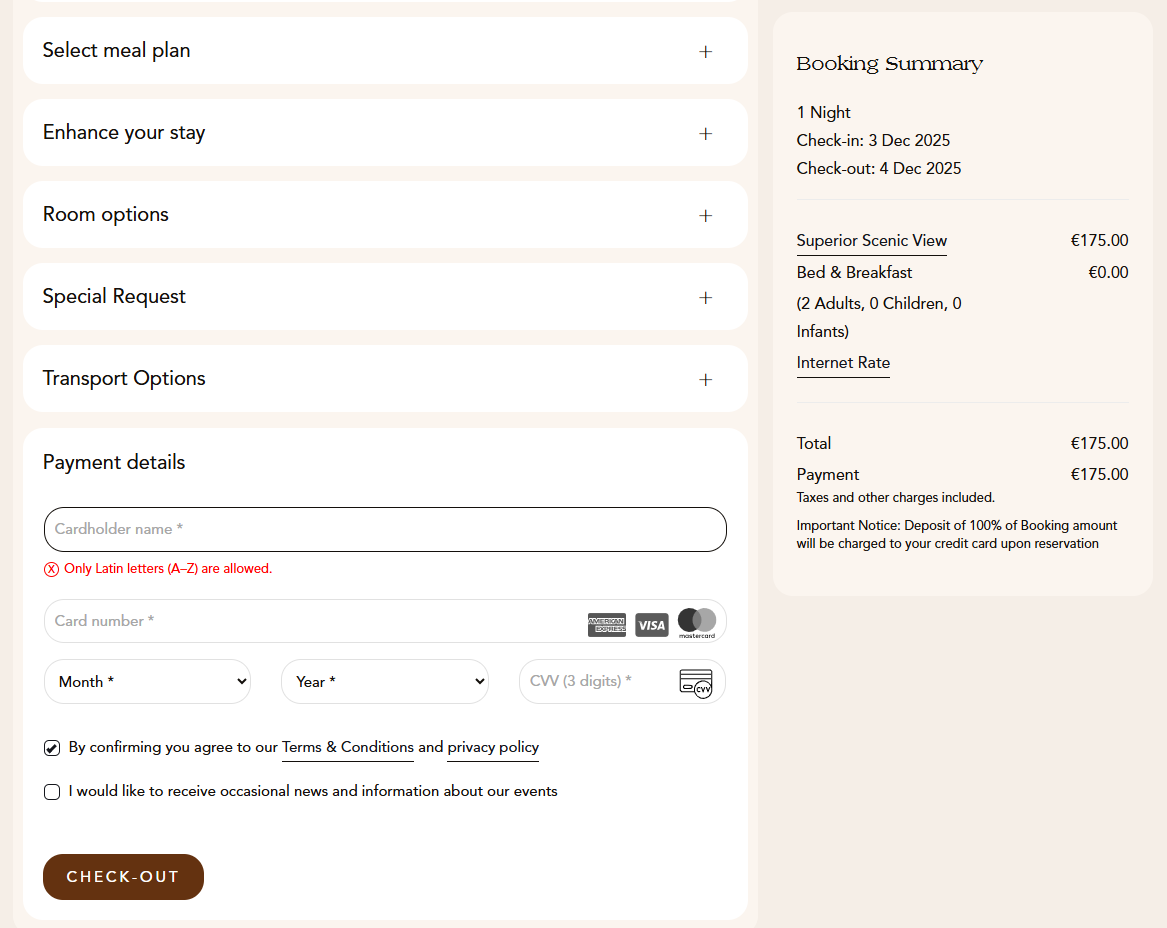The height and width of the screenshot is (928, 1167).
Task: Click the Mastercard logo icon
Action: [697, 622]
